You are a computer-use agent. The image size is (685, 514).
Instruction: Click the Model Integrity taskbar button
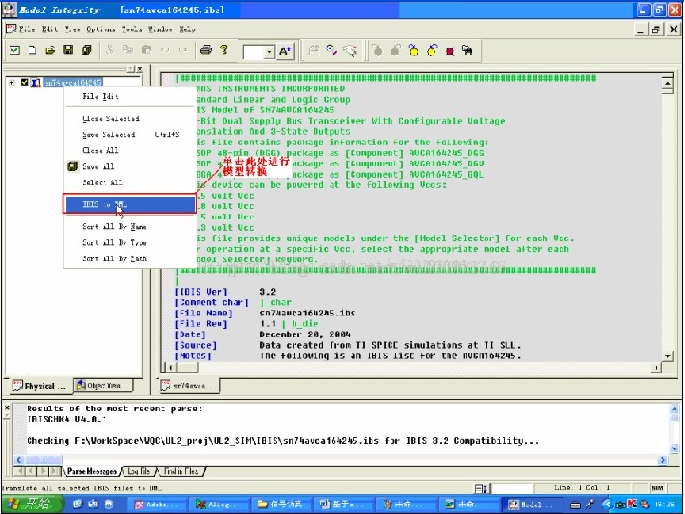pos(530,504)
